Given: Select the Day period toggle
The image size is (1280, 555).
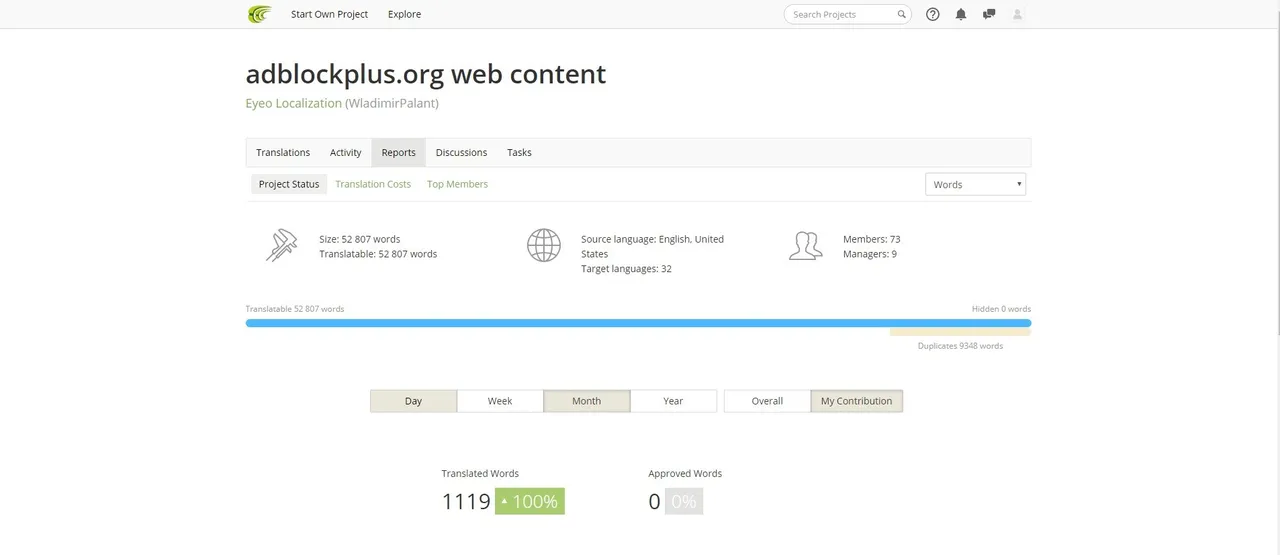Looking at the screenshot, I should pyautogui.click(x=413, y=401).
